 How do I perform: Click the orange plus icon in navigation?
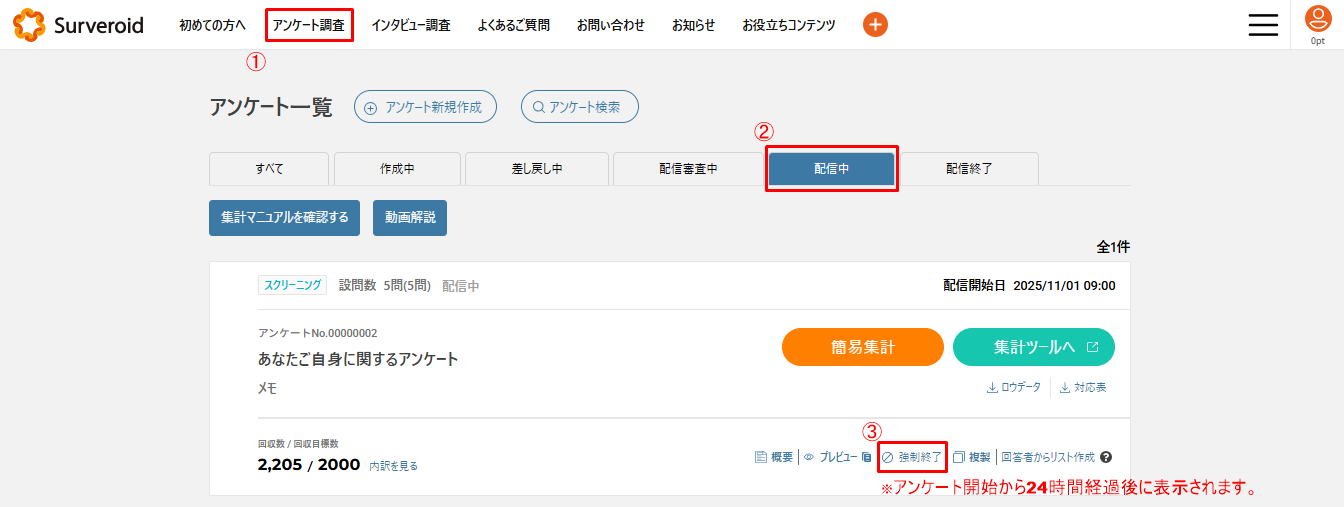875,25
